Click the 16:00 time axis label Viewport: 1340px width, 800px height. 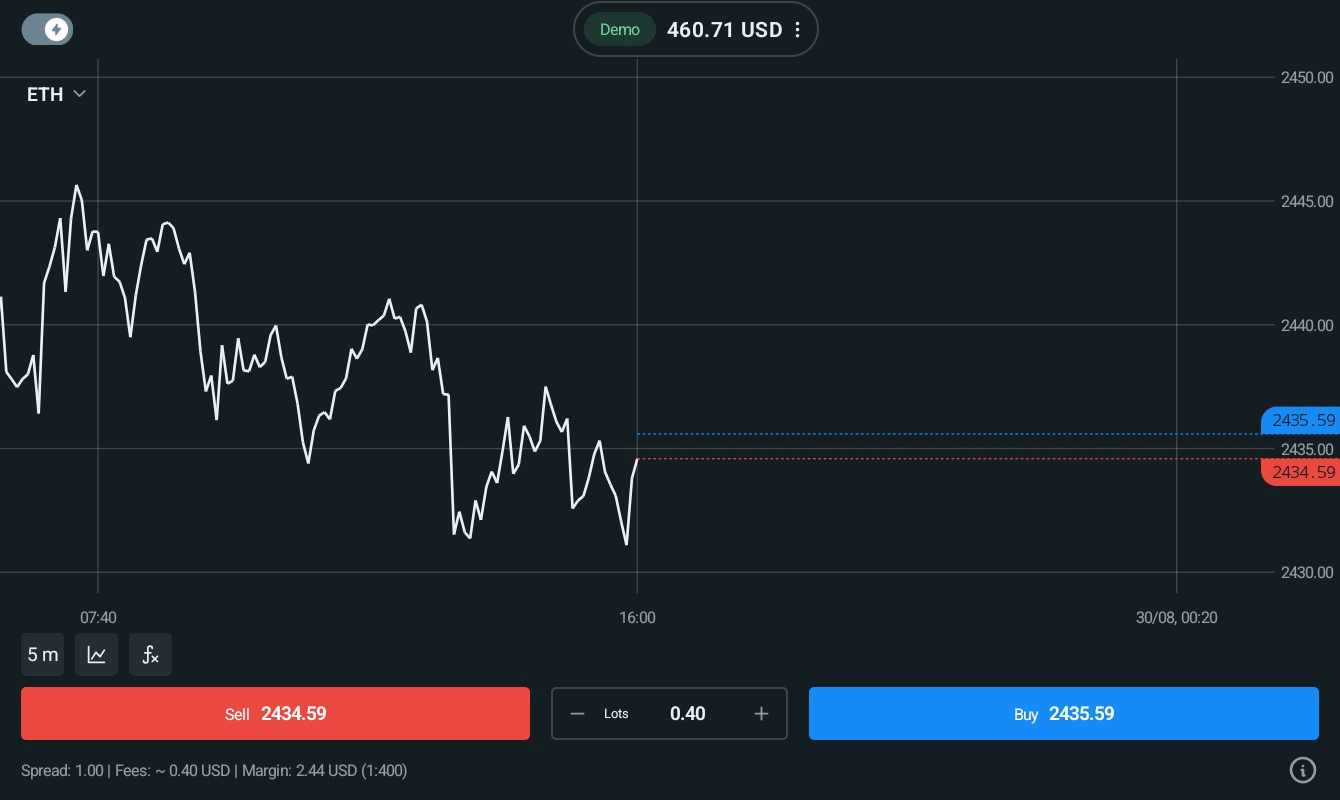[x=637, y=618]
